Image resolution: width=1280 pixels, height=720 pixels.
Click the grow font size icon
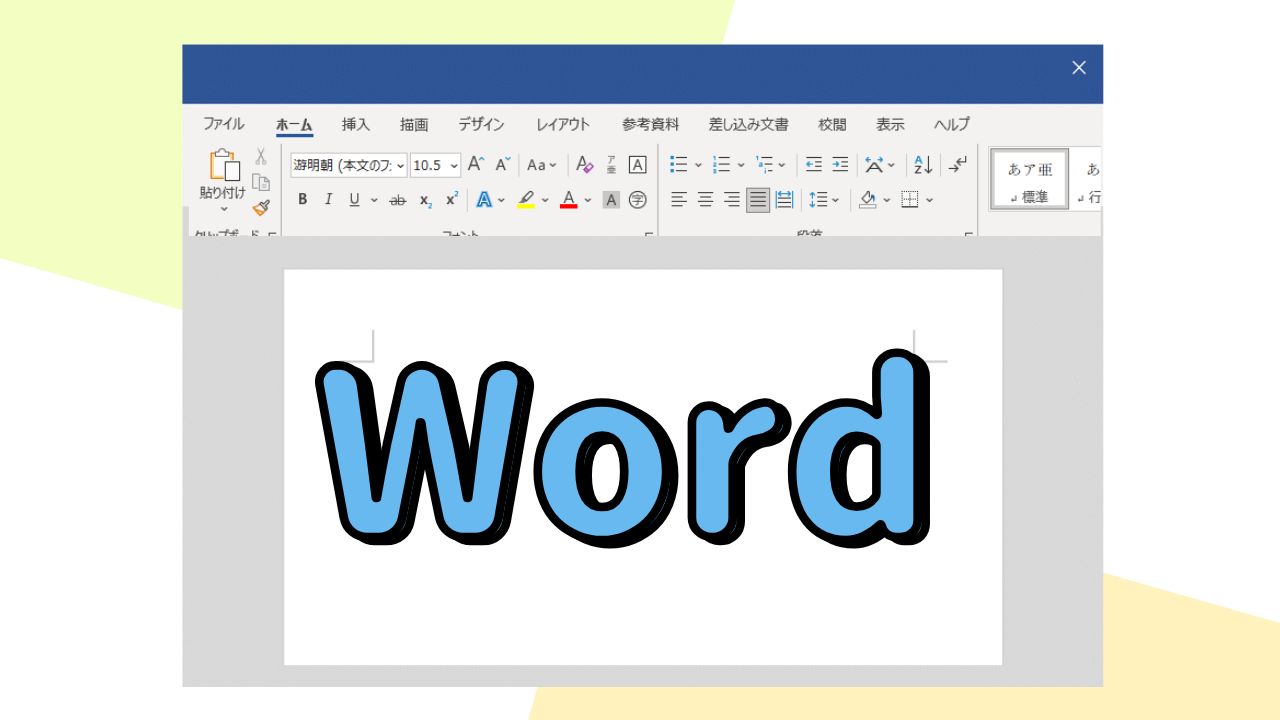[x=476, y=165]
